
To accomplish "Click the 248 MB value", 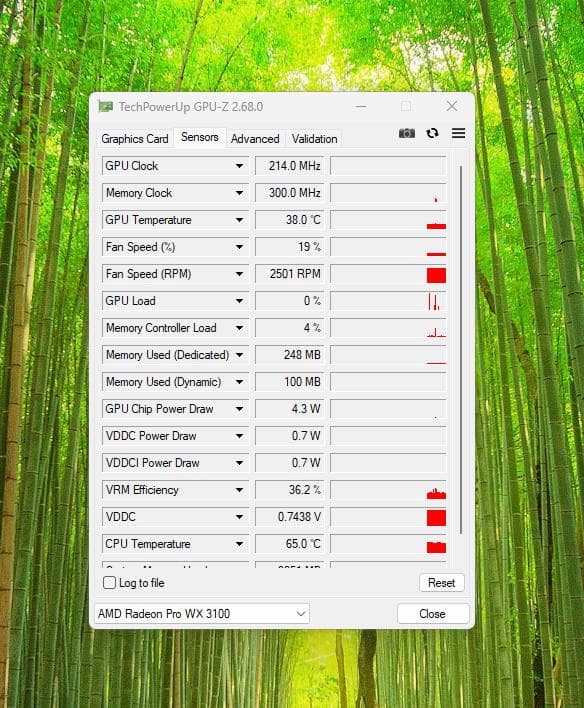I will [290, 355].
